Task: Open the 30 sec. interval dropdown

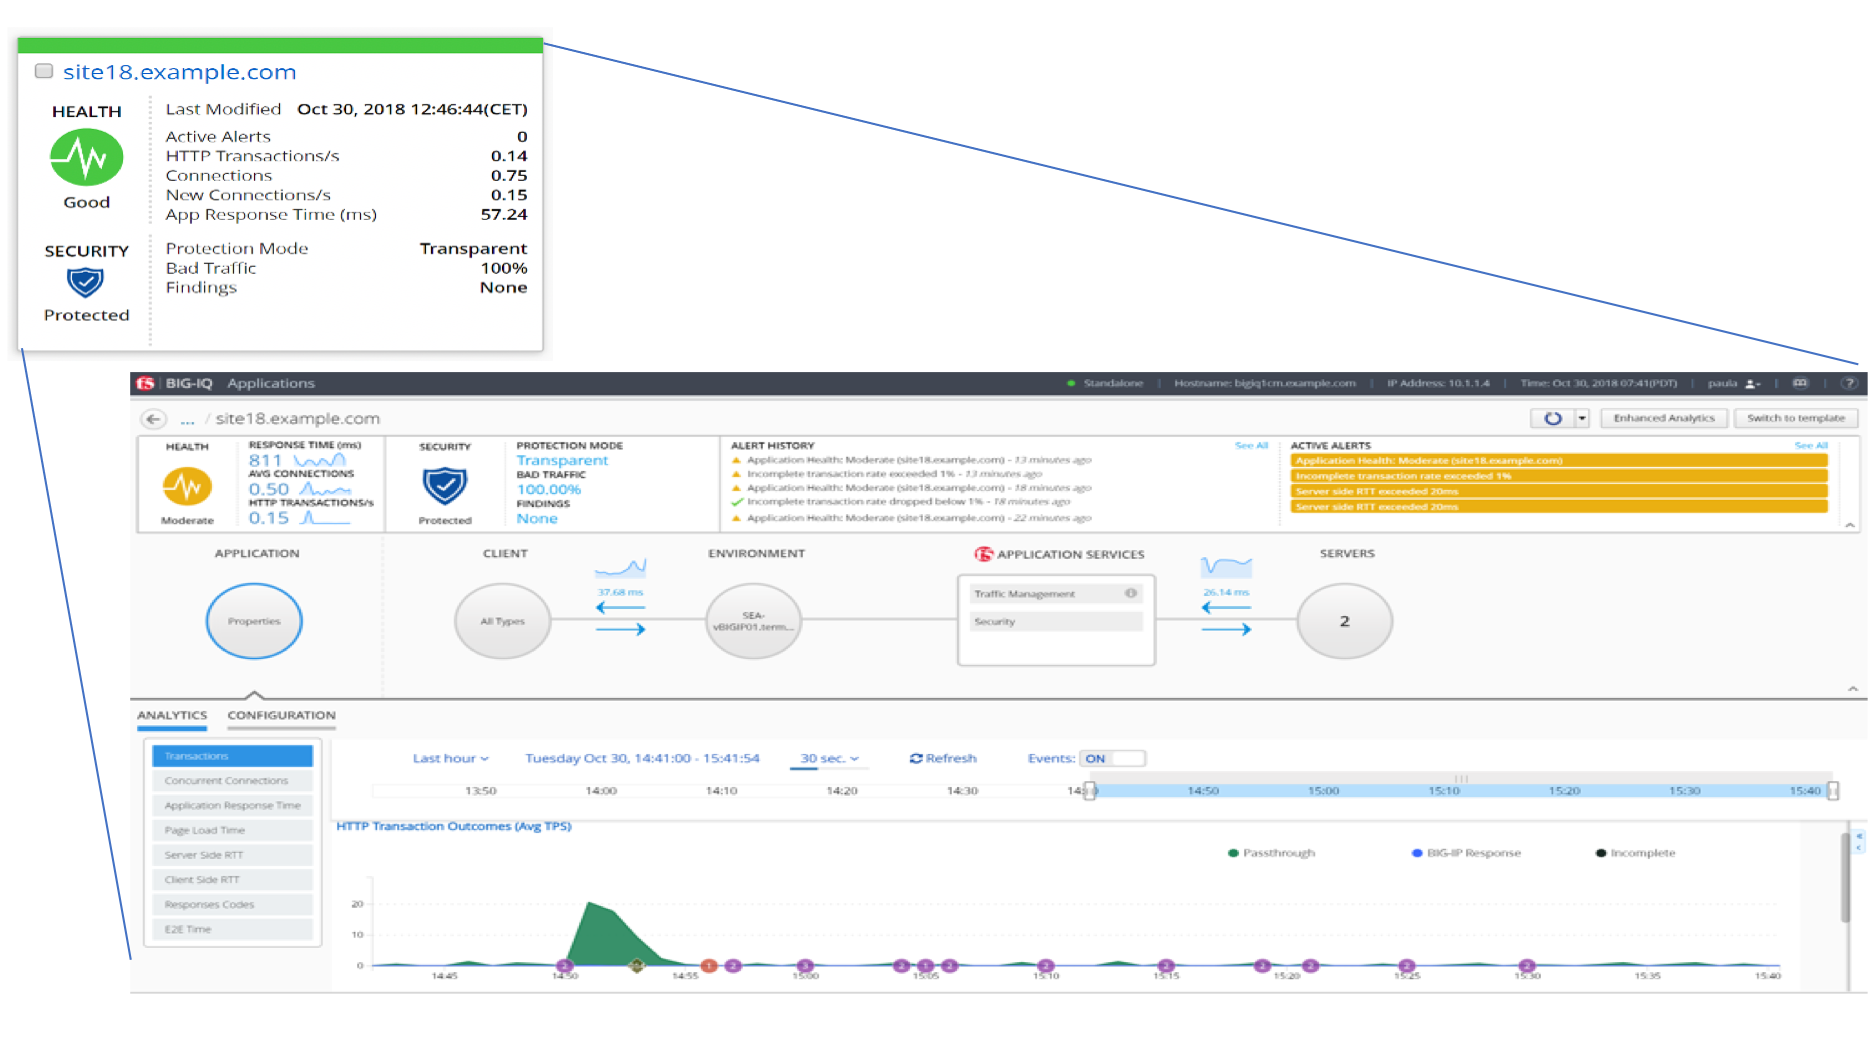Action: pyautogui.click(x=829, y=758)
